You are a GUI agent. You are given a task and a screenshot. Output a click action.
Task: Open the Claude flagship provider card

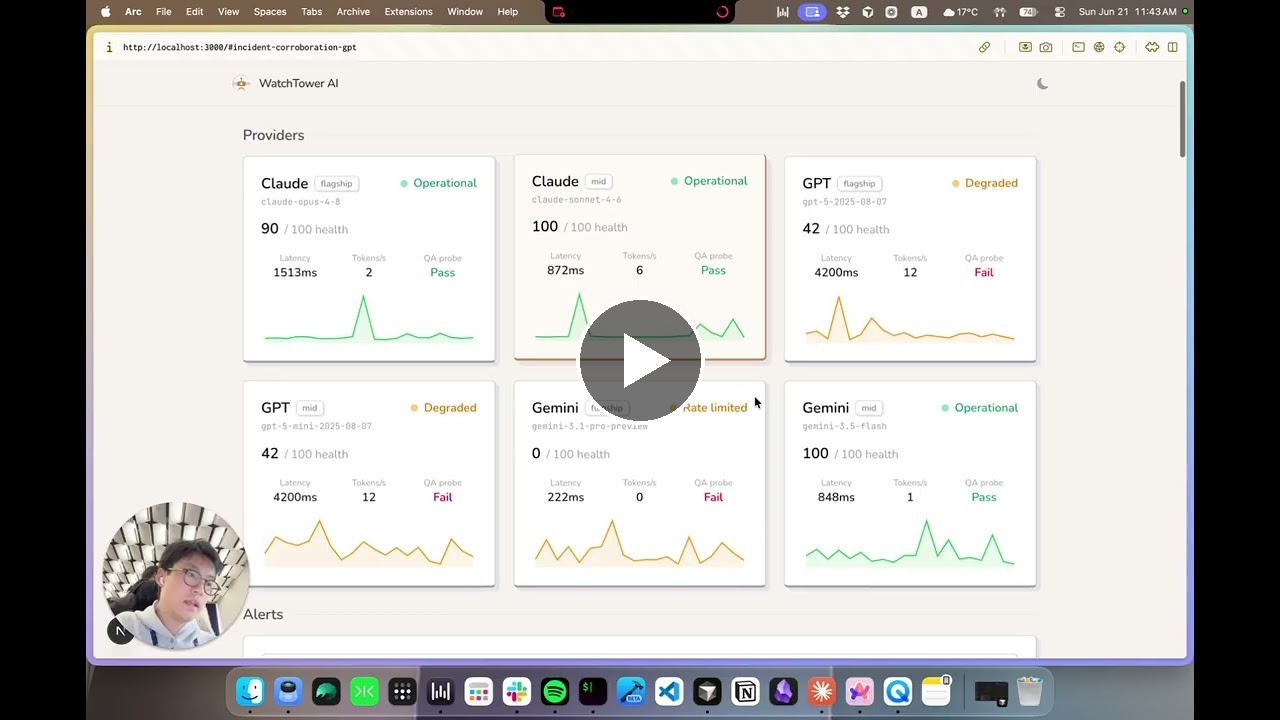[x=369, y=259]
